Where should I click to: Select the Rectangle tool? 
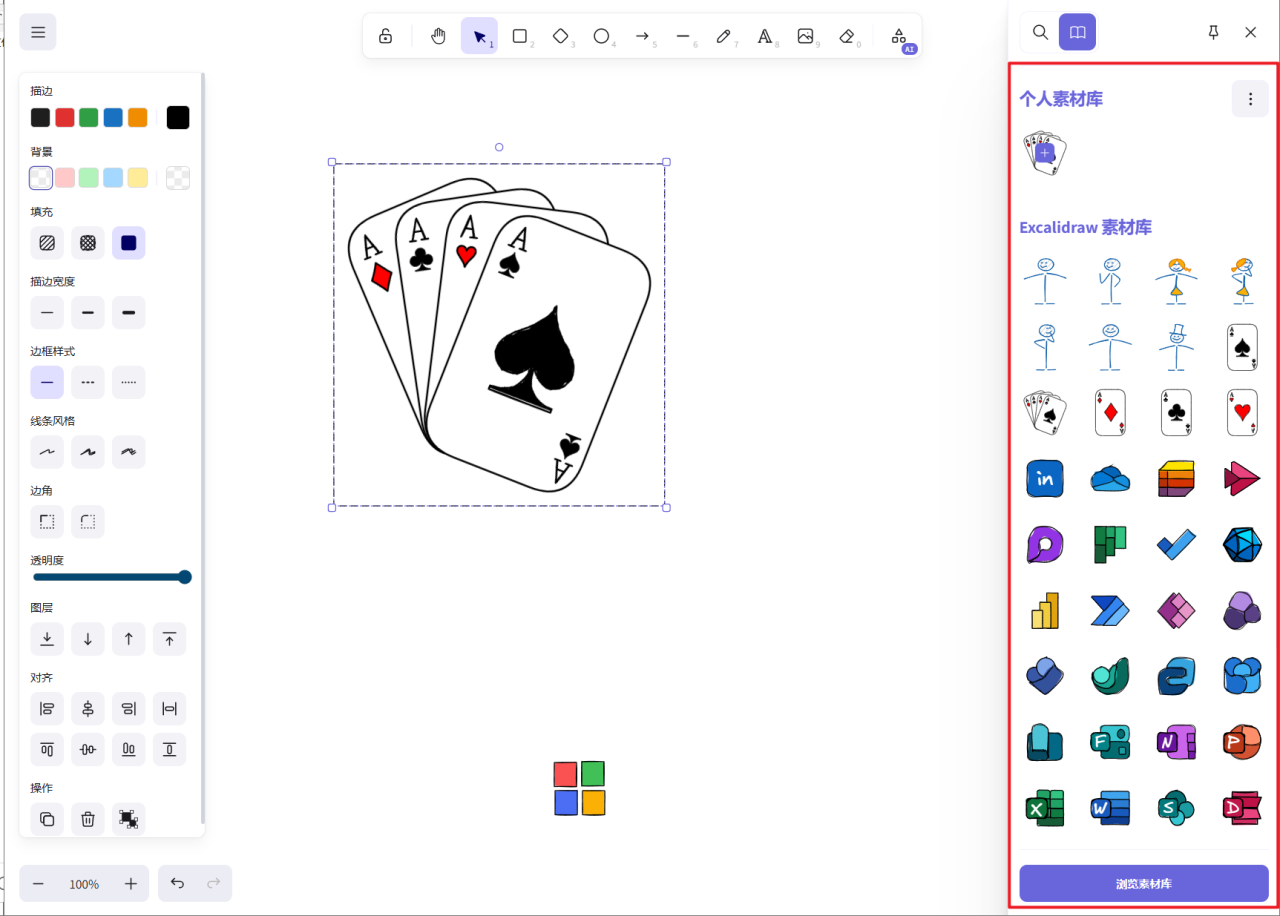[520, 35]
